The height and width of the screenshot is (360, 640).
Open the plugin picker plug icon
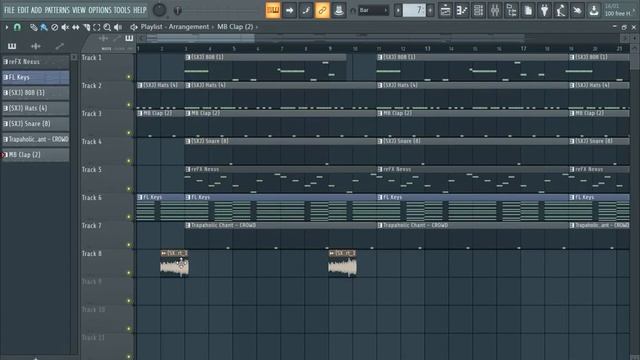544,10
